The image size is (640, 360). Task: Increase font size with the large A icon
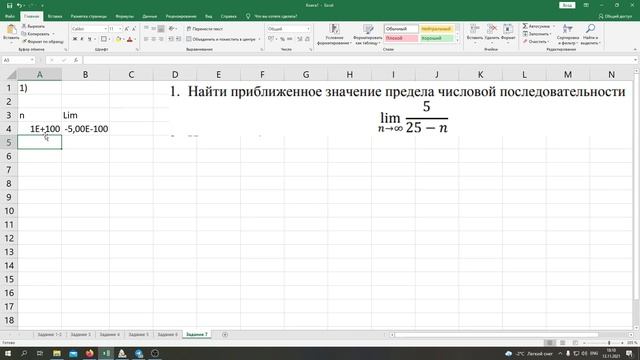point(127,29)
